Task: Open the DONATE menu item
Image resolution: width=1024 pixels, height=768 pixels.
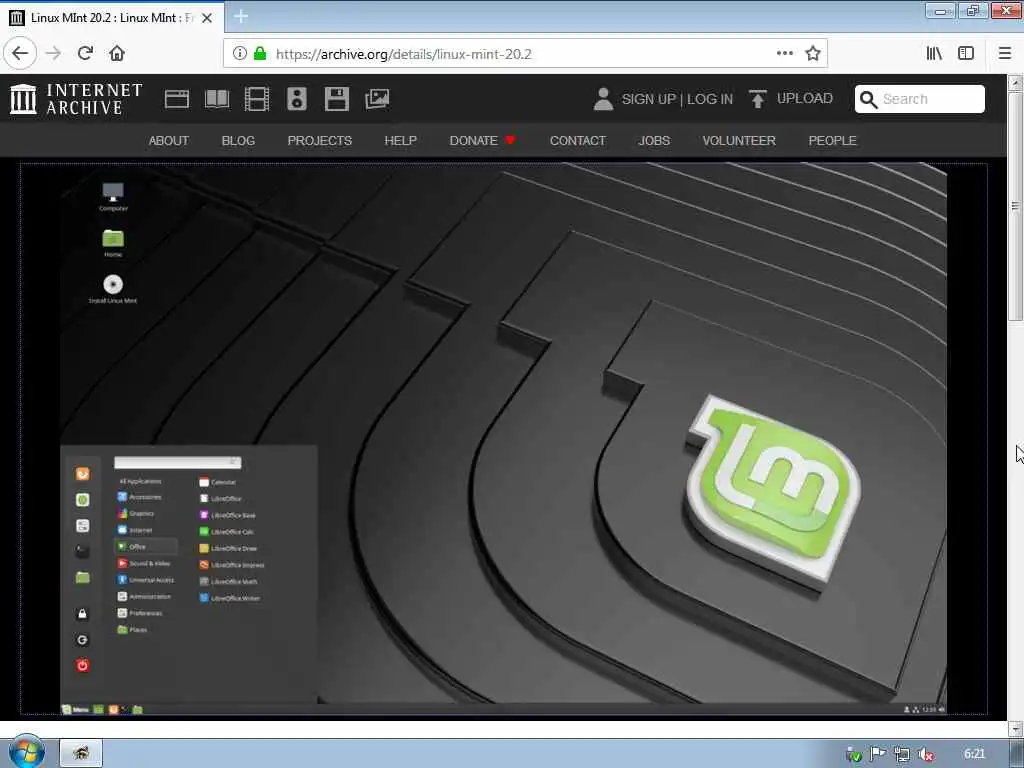Action: point(483,140)
